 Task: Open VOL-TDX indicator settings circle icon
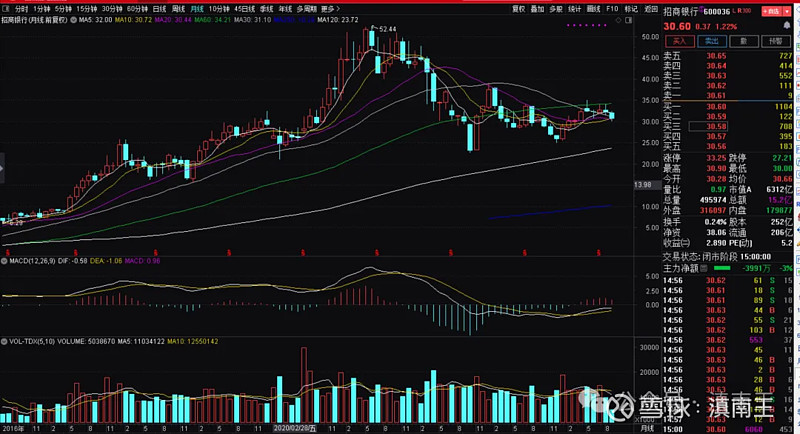pyautogui.click(x=4, y=341)
